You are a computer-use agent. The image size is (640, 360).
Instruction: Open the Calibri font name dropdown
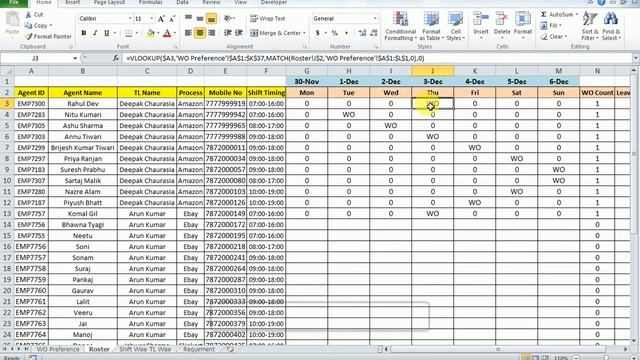point(130,19)
